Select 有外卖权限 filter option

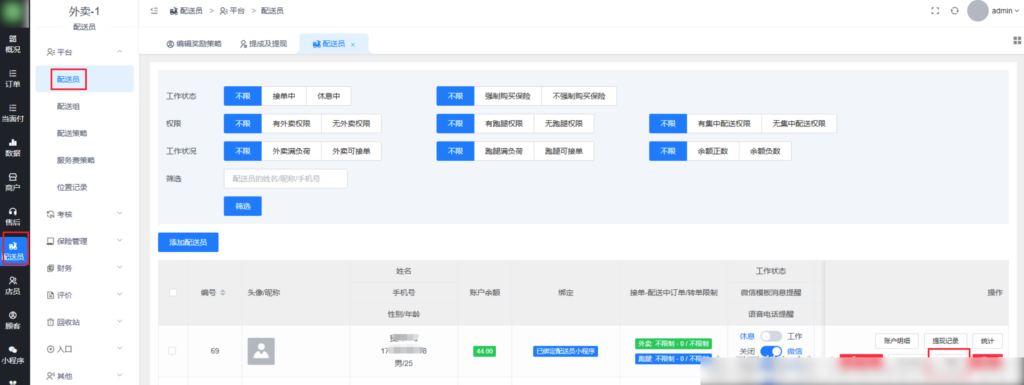point(291,123)
